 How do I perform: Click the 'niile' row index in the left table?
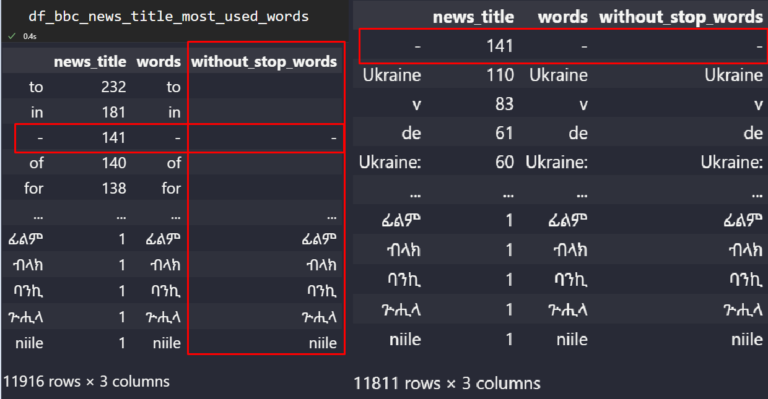29,343
